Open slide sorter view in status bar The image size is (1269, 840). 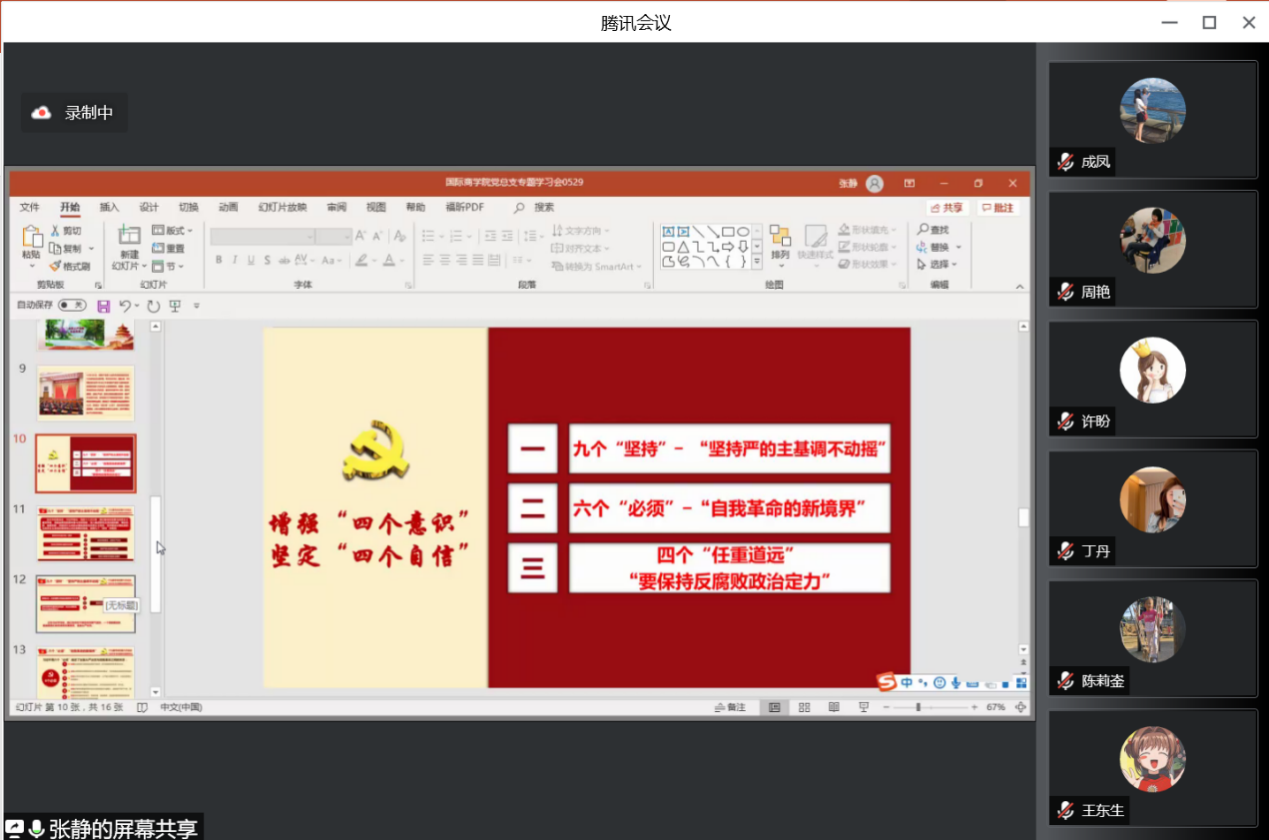804,707
